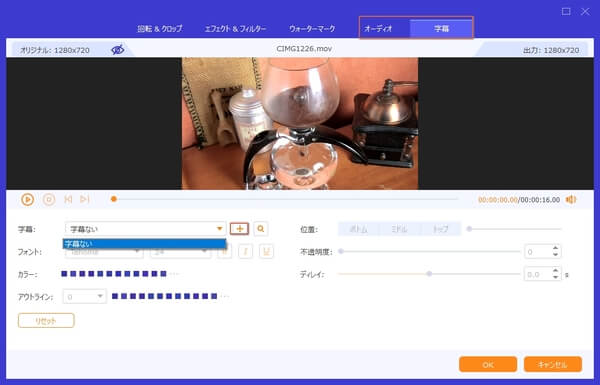600x385 pixels.
Task: Set subtitle position to トップ
Action: coord(440,229)
